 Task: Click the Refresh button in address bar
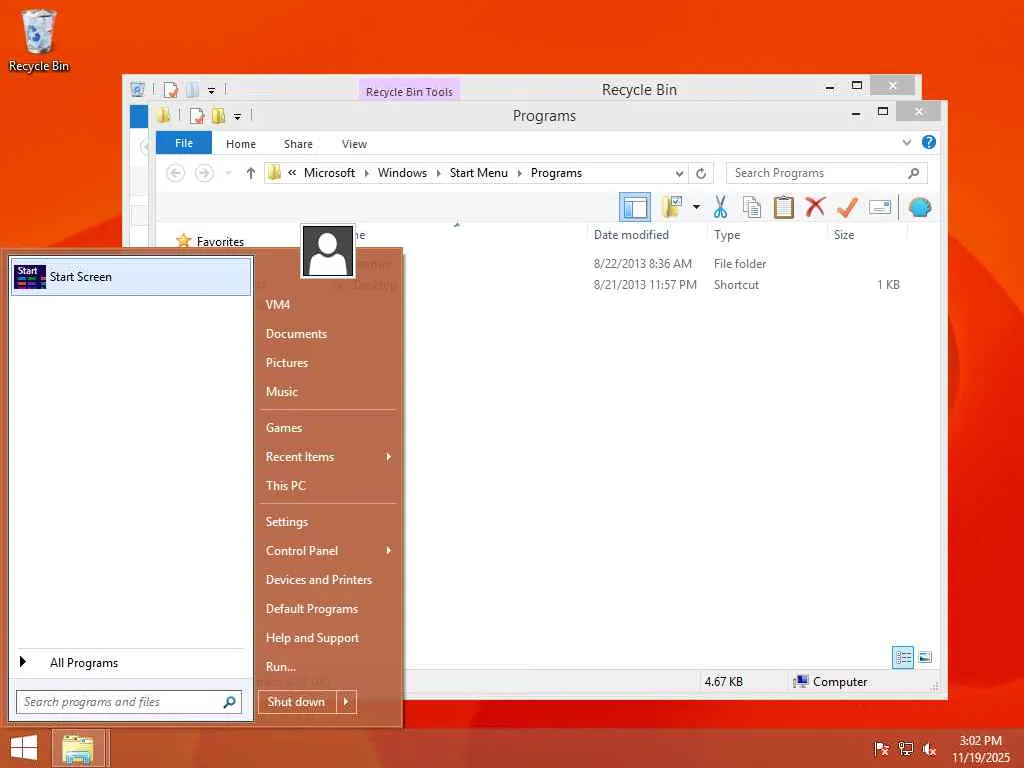701,173
